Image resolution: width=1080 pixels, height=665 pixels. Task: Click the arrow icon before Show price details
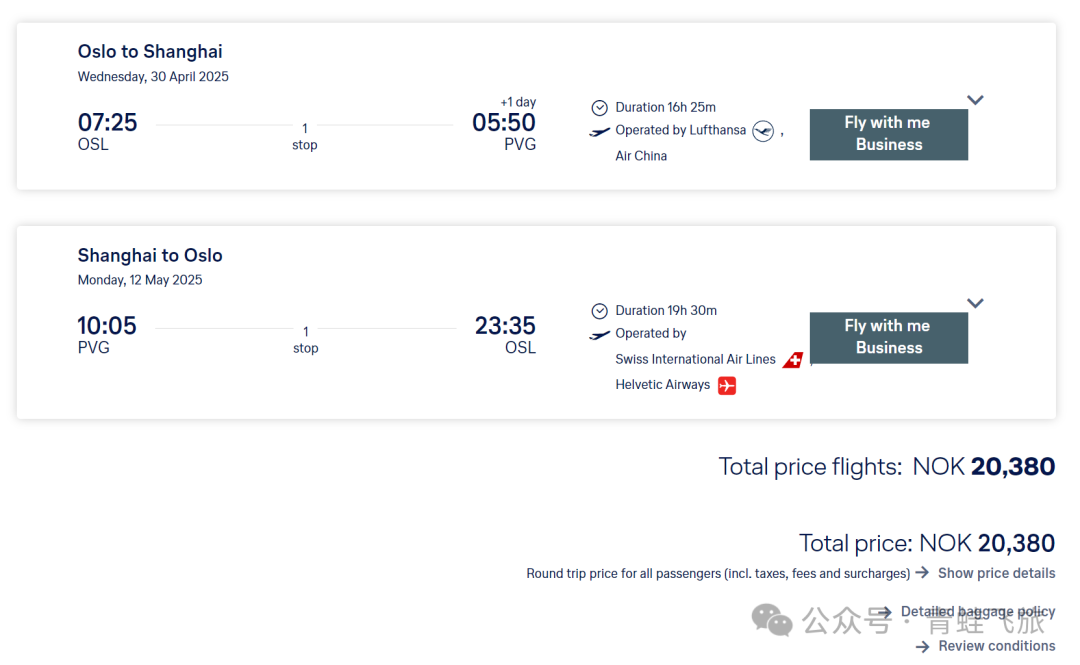tap(922, 573)
